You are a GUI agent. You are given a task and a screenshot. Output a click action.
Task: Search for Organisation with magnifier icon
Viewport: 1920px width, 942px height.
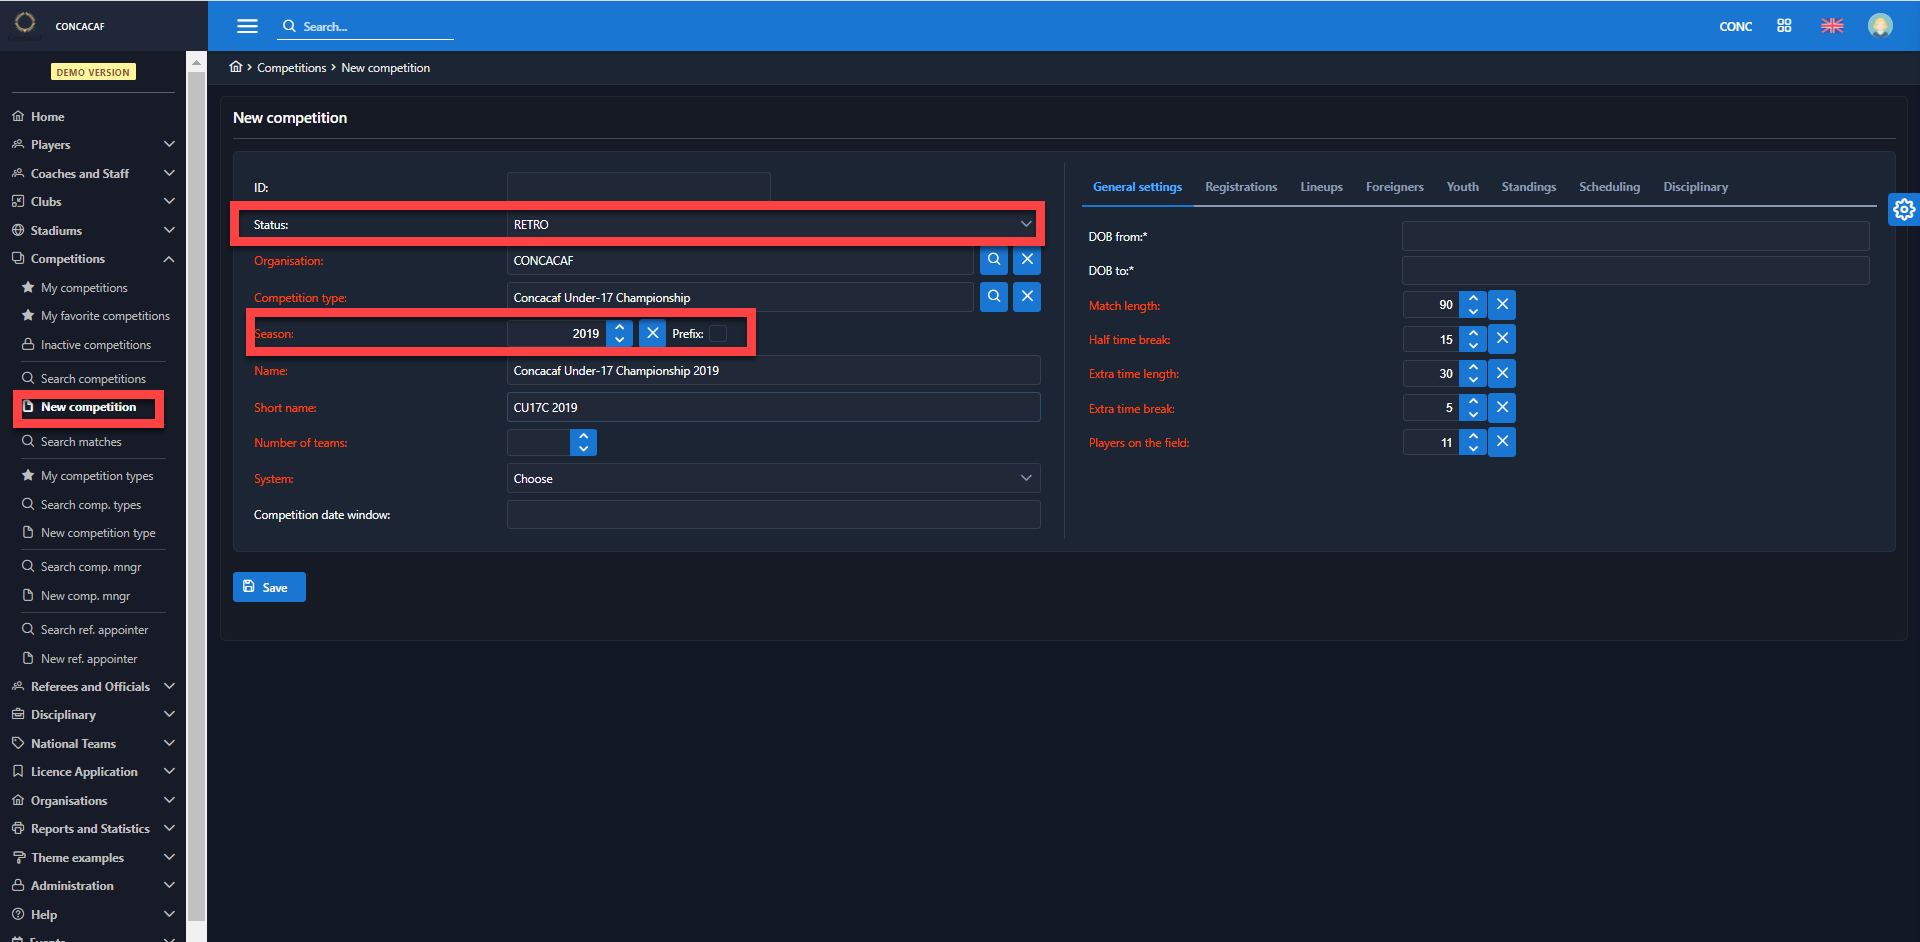pyautogui.click(x=994, y=260)
